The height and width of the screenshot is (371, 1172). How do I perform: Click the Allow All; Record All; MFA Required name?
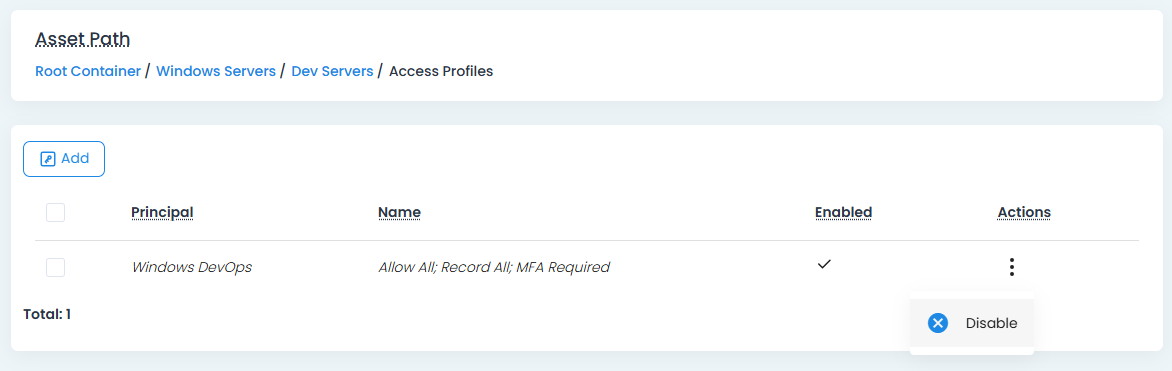[494, 267]
